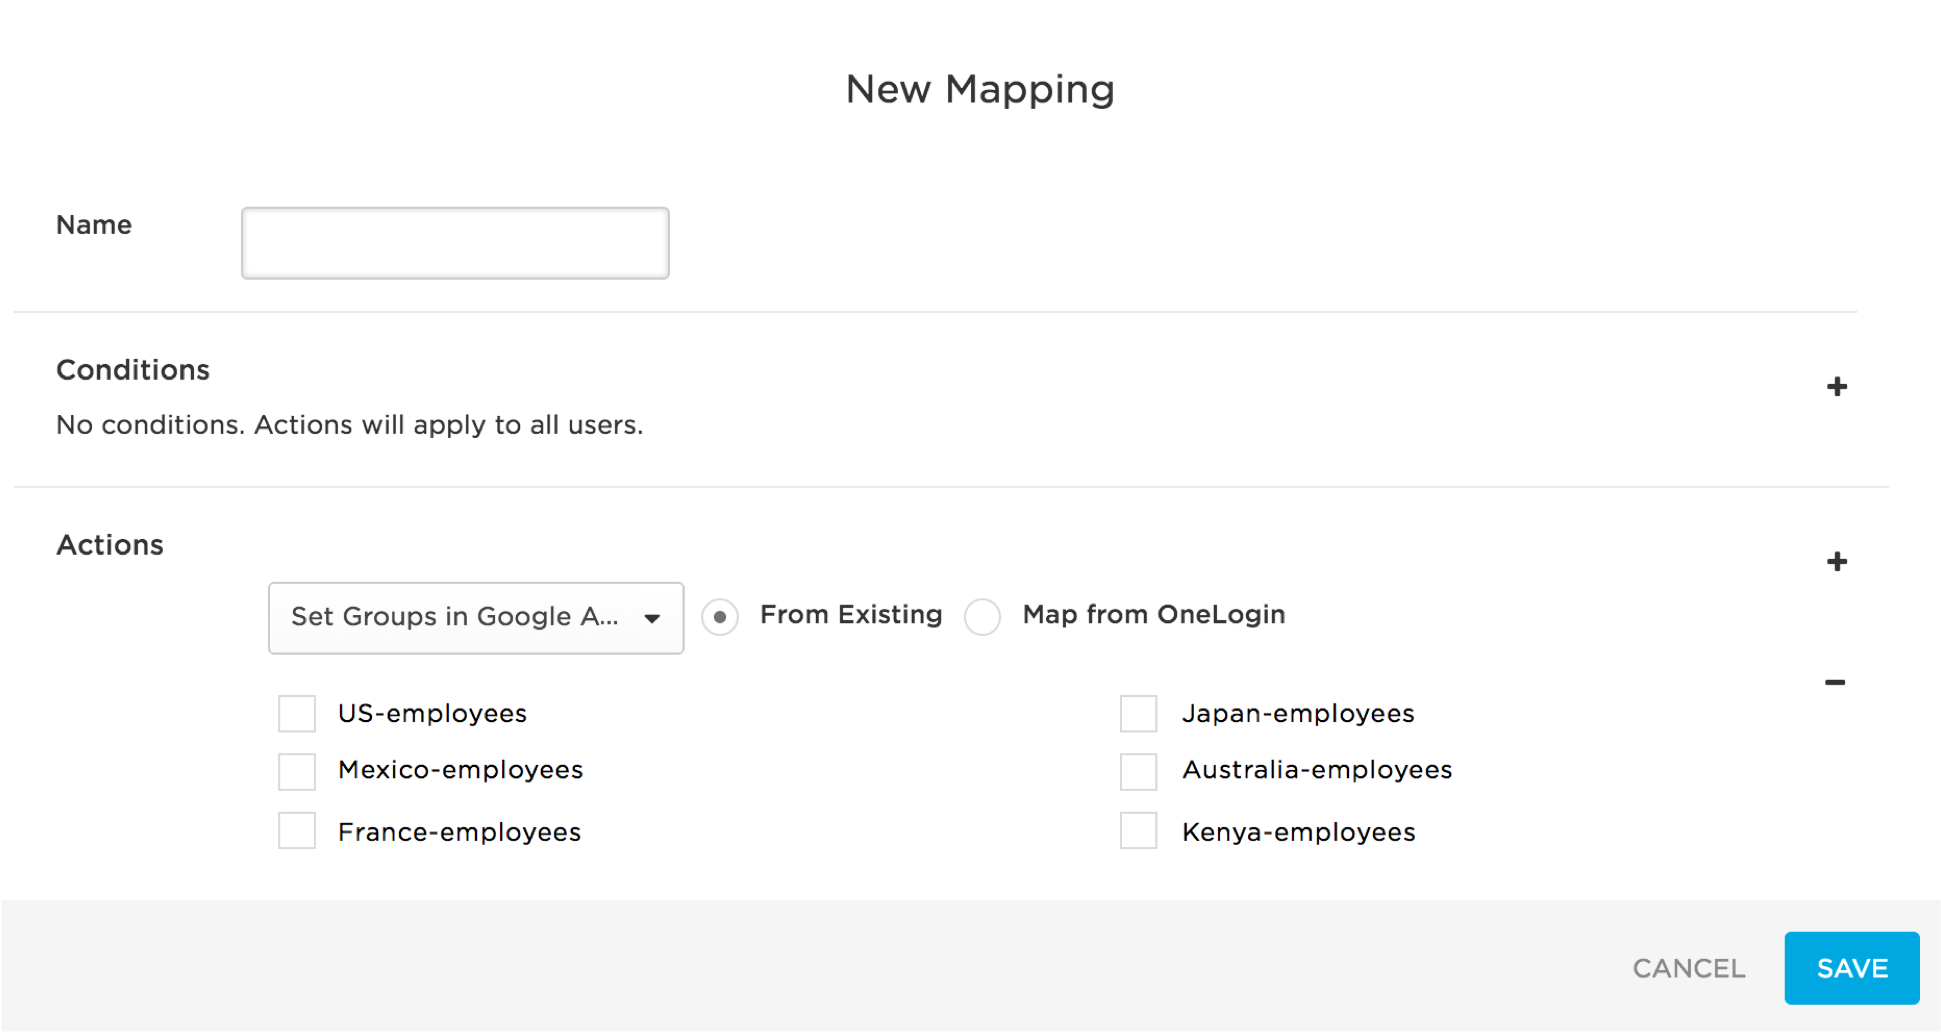The image size is (1941, 1033).
Task: Click the no conditions notice text
Action: pyautogui.click(x=349, y=425)
